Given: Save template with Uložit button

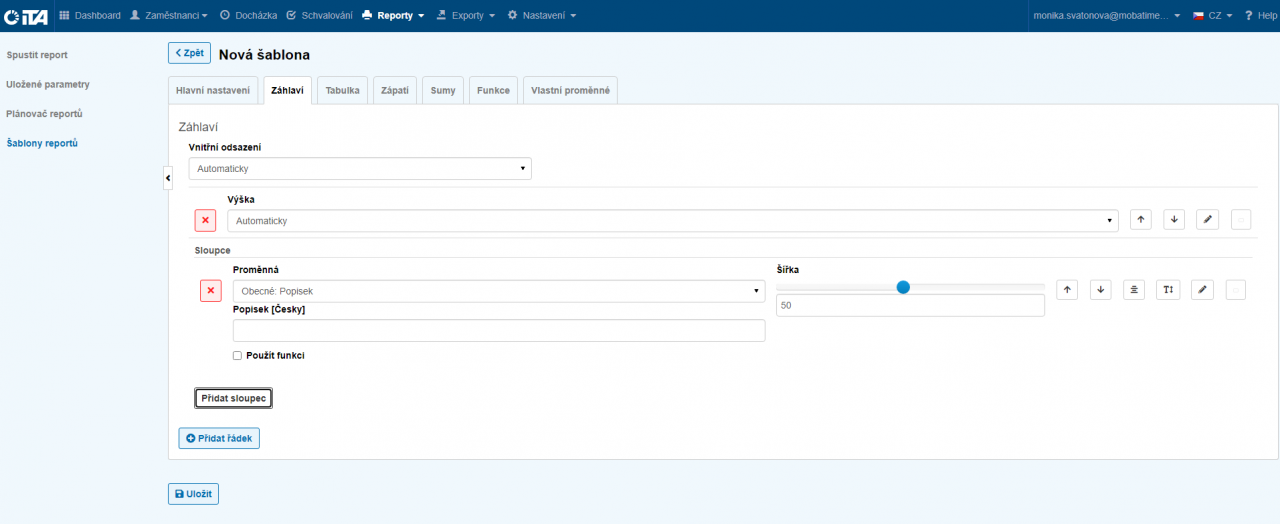Looking at the screenshot, I should pyautogui.click(x=193, y=494).
